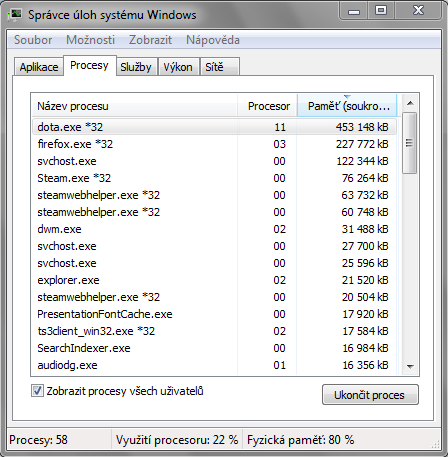Click the 31 488 kB memory value
This screenshot has width=448, height=457.
pyautogui.click(x=365, y=229)
